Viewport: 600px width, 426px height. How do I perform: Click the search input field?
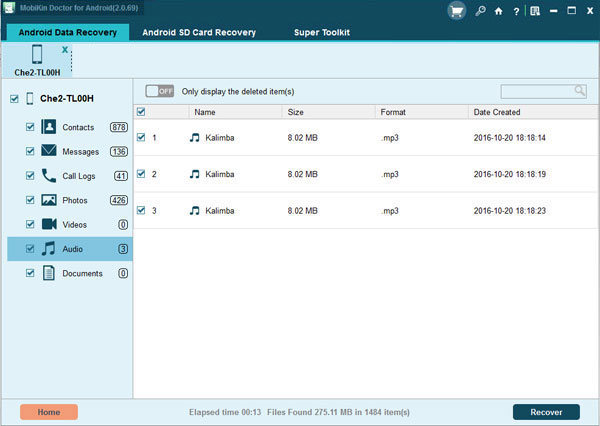[537, 91]
